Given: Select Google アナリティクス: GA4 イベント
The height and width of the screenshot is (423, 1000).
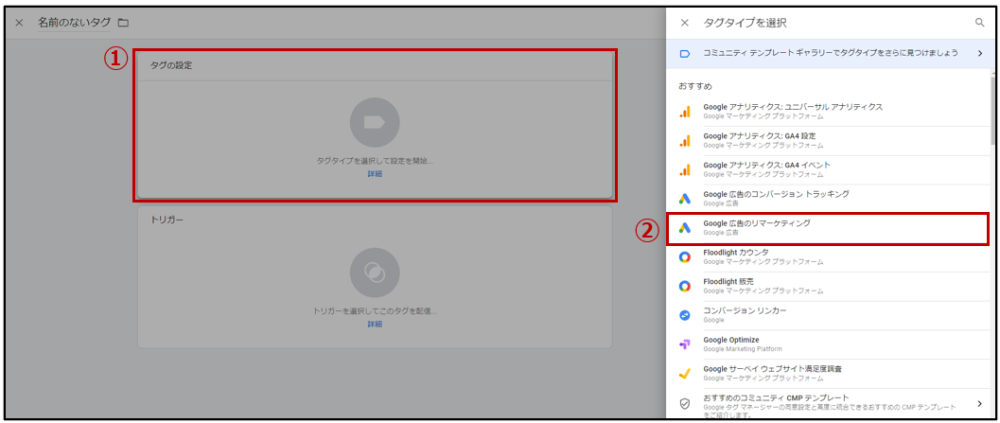Looking at the screenshot, I should [830, 169].
